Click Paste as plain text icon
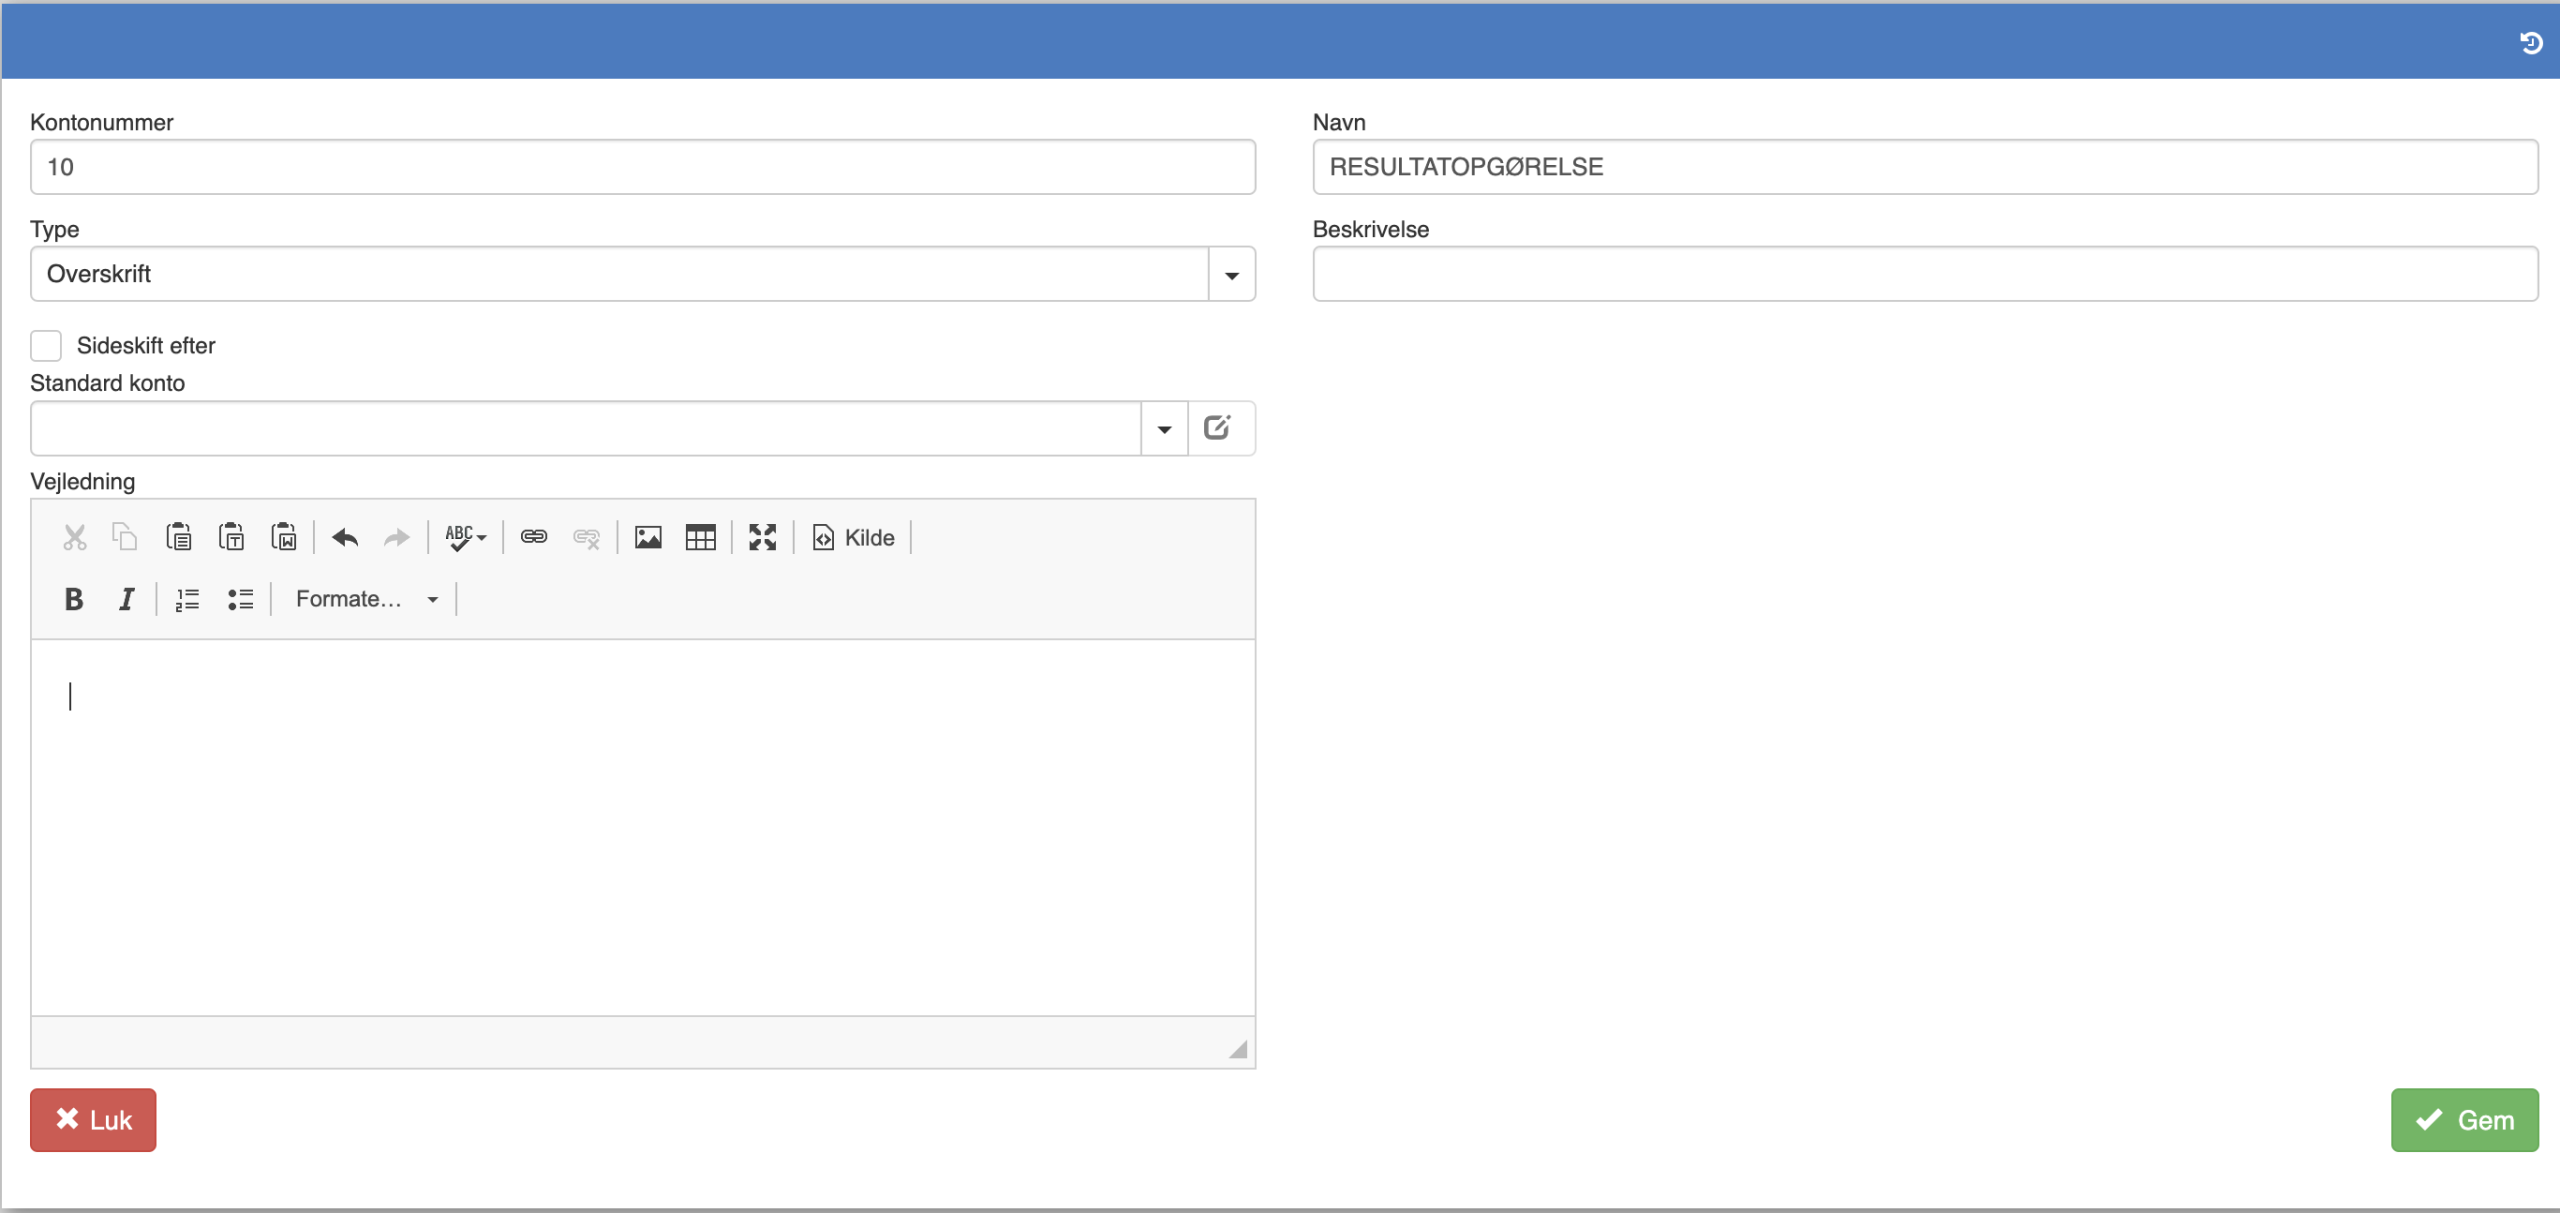This screenshot has width=2560, height=1213. (231, 538)
